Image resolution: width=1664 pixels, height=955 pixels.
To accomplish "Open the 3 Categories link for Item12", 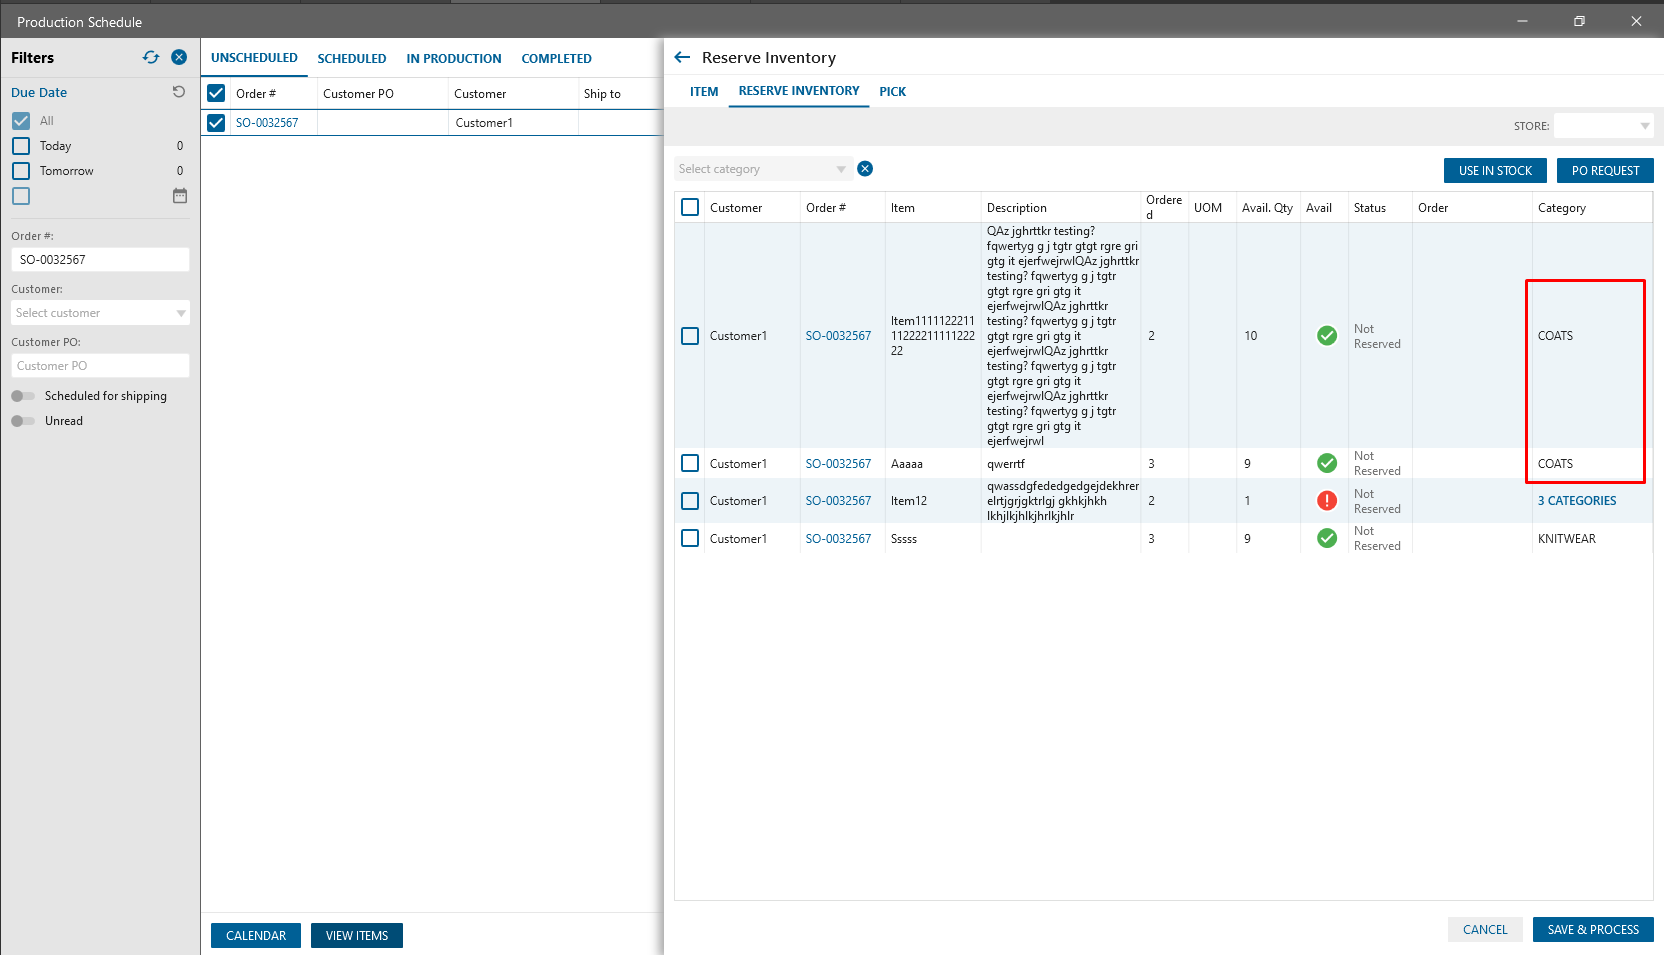I will (1577, 501).
